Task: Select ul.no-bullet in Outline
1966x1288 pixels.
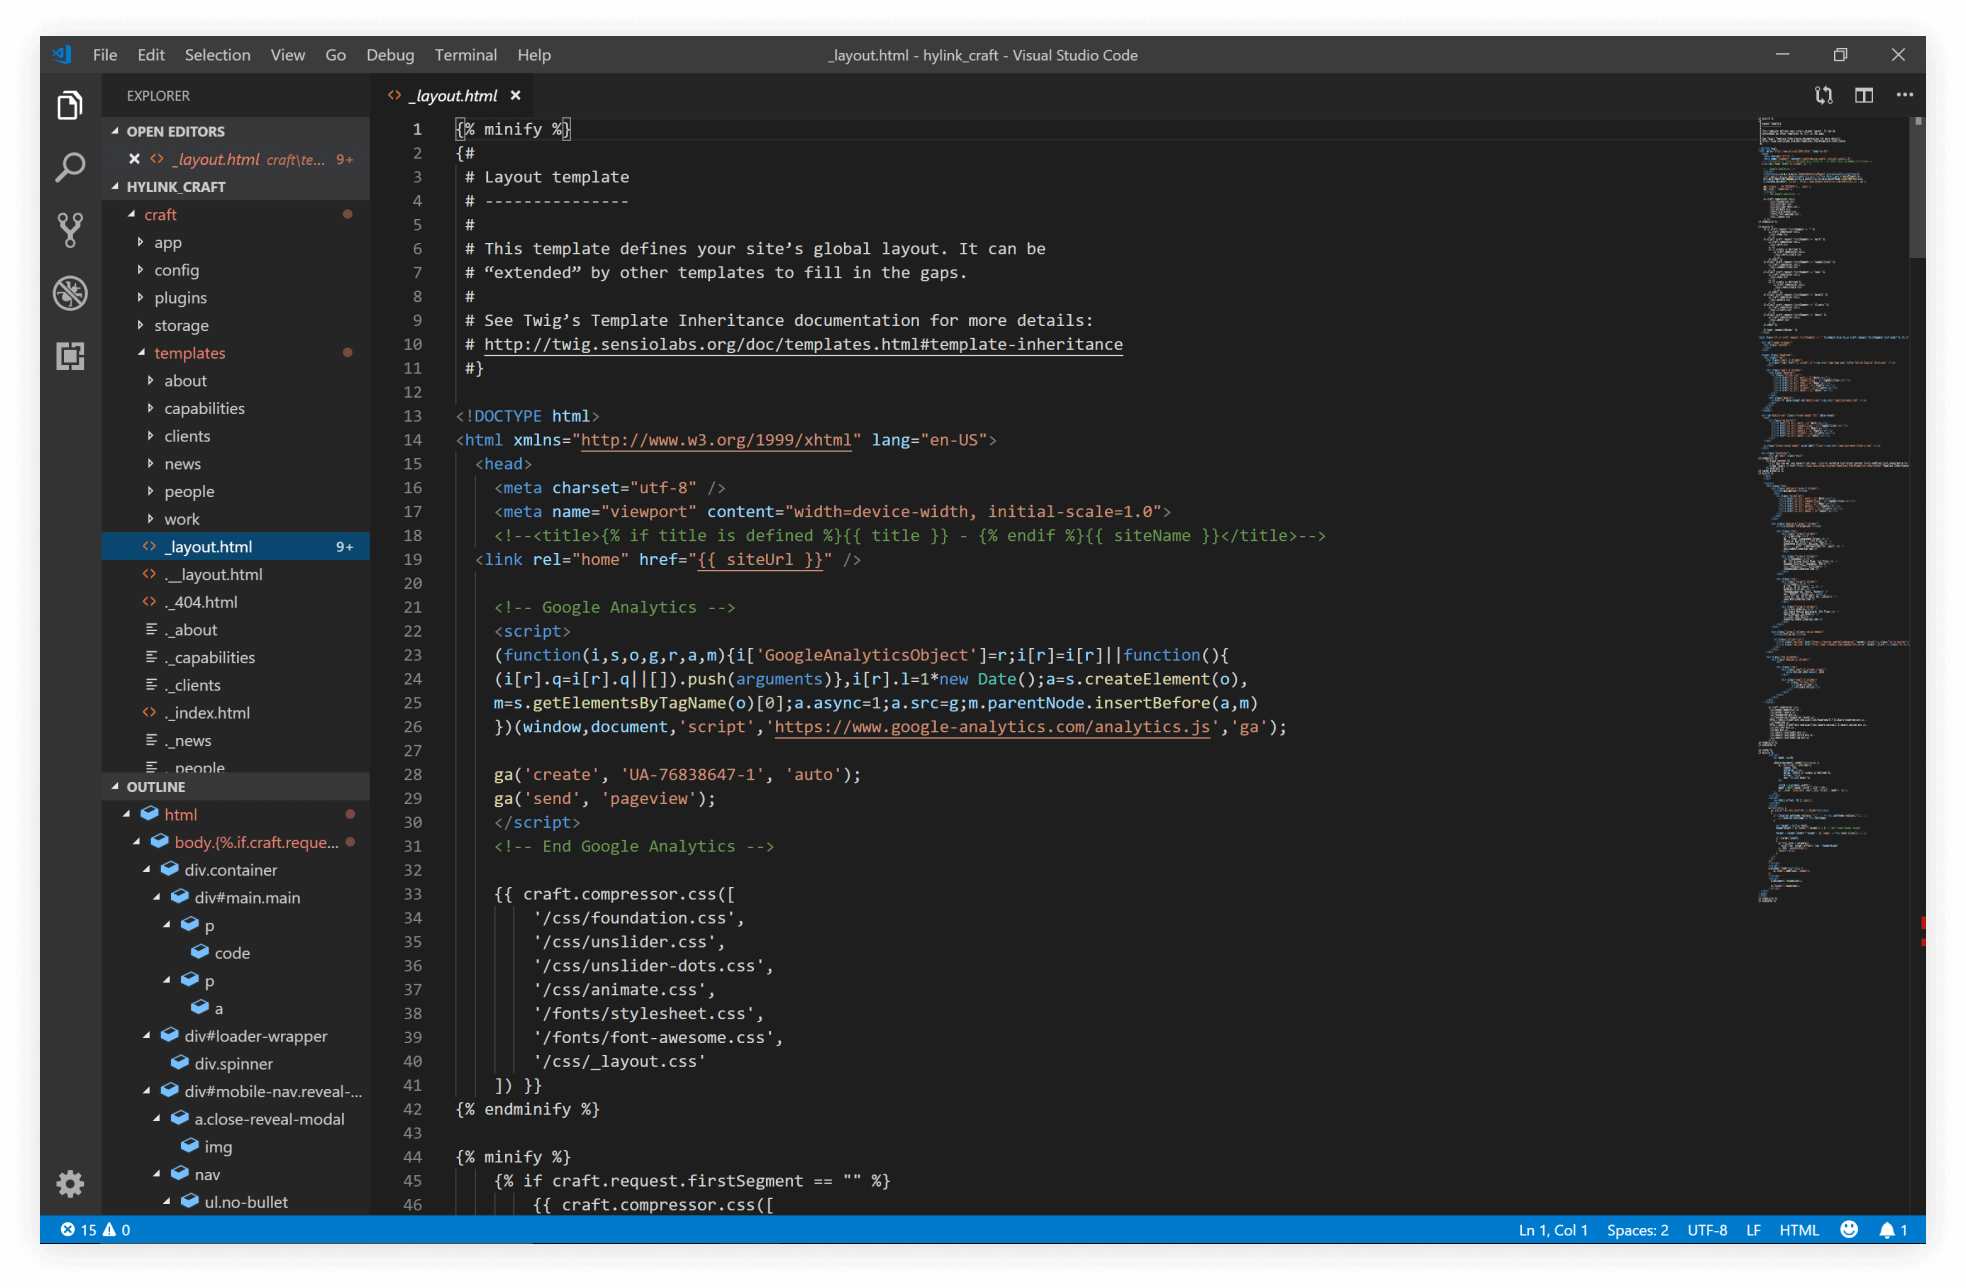Action: (x=246, y=1202)
